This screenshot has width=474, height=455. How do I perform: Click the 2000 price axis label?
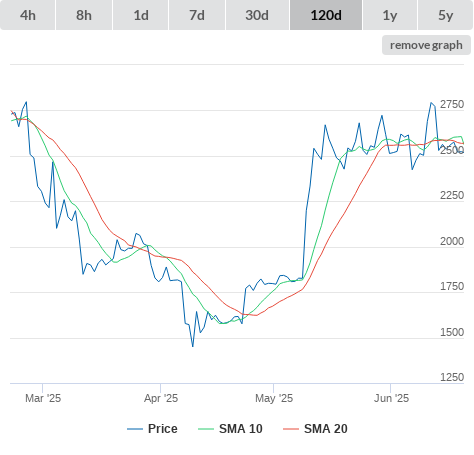tap(452, 241)
